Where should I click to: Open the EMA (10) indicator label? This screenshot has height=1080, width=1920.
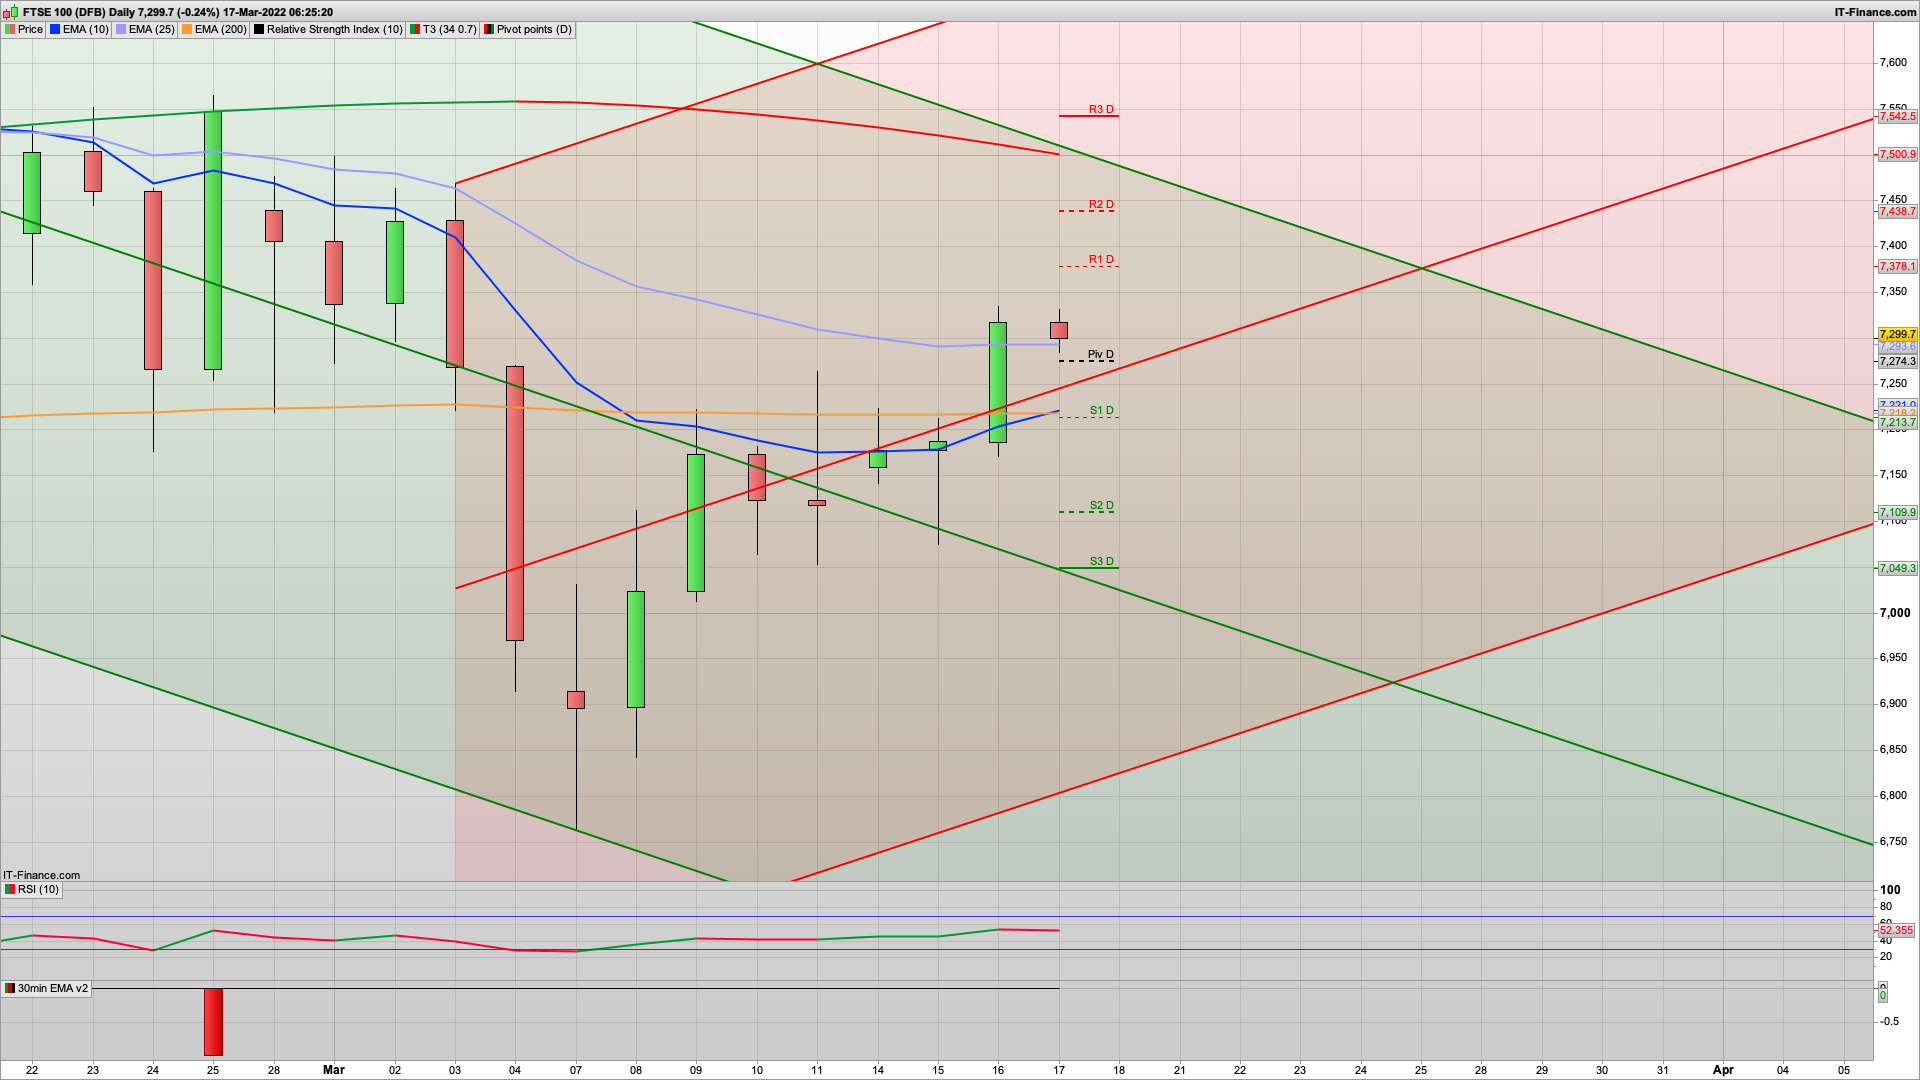[x=86, y=30]
